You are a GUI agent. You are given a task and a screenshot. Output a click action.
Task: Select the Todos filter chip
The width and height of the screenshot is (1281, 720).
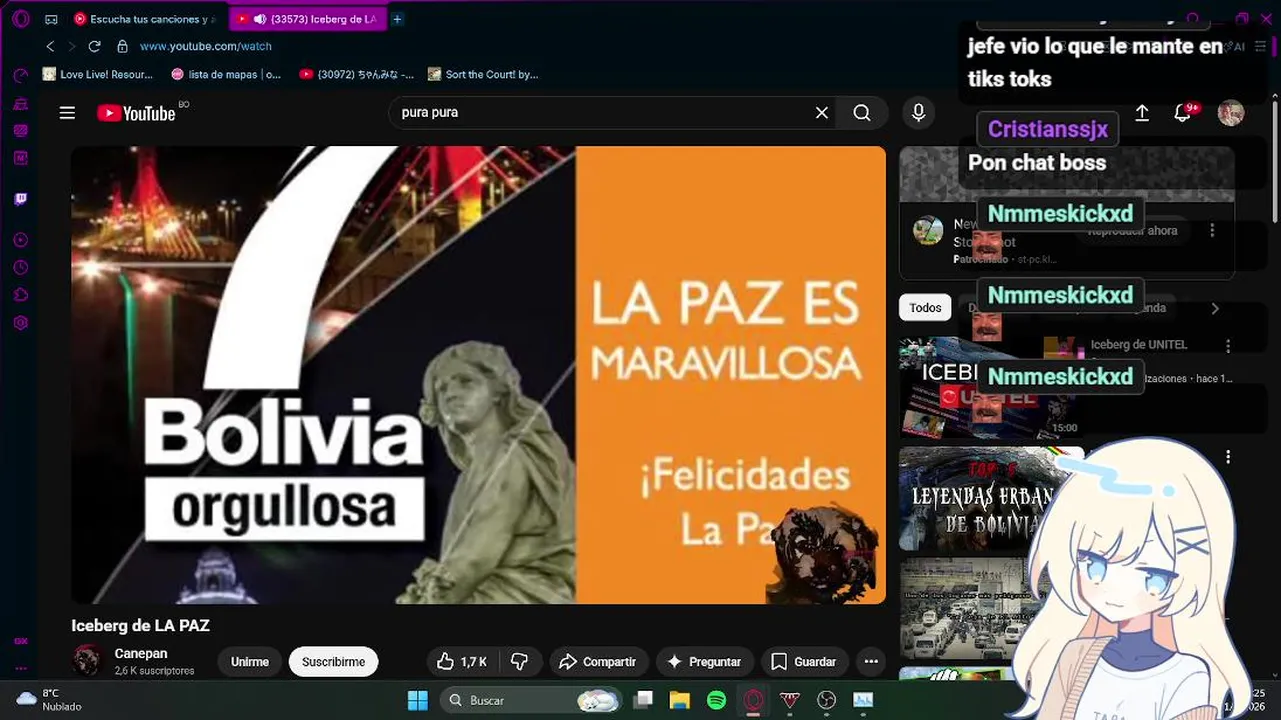click(925, 308)
